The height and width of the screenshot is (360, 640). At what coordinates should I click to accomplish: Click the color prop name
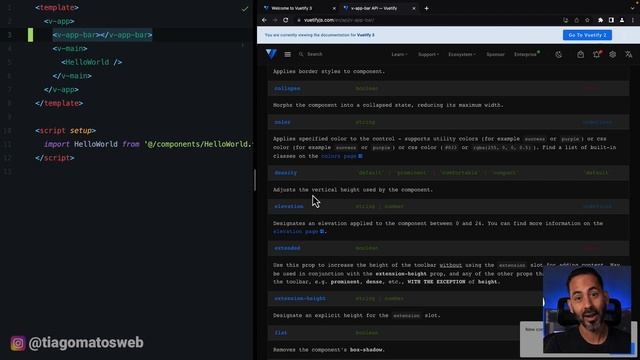coord(282,122)
